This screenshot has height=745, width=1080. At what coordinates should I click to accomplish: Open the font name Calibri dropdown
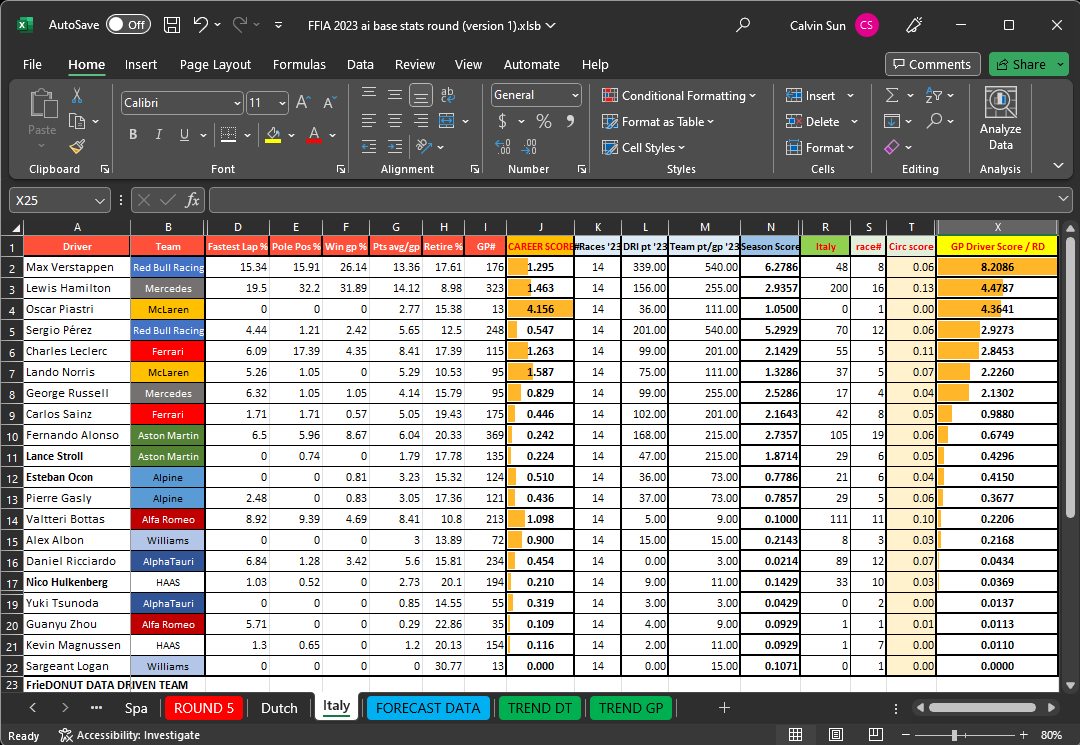237,103
